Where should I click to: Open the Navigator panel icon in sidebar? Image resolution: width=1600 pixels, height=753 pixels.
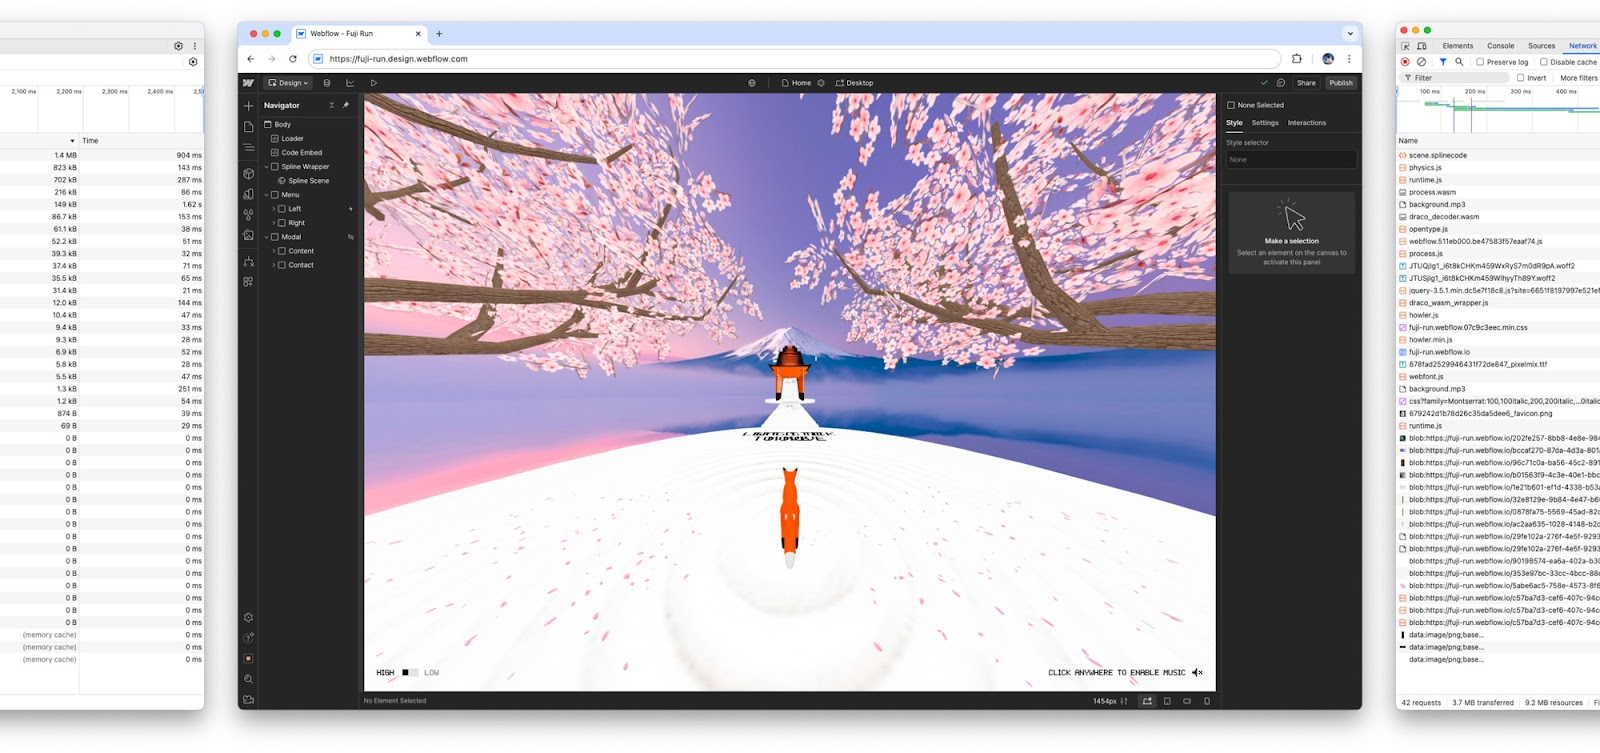pyautogui.click(x=248, y=148)
